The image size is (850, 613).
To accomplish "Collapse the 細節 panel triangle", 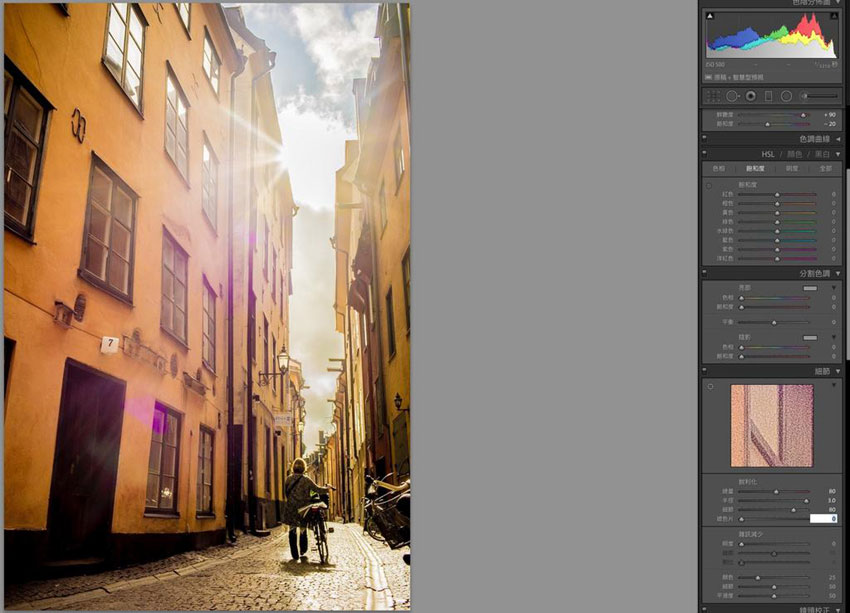I will (x=838, y=371).
